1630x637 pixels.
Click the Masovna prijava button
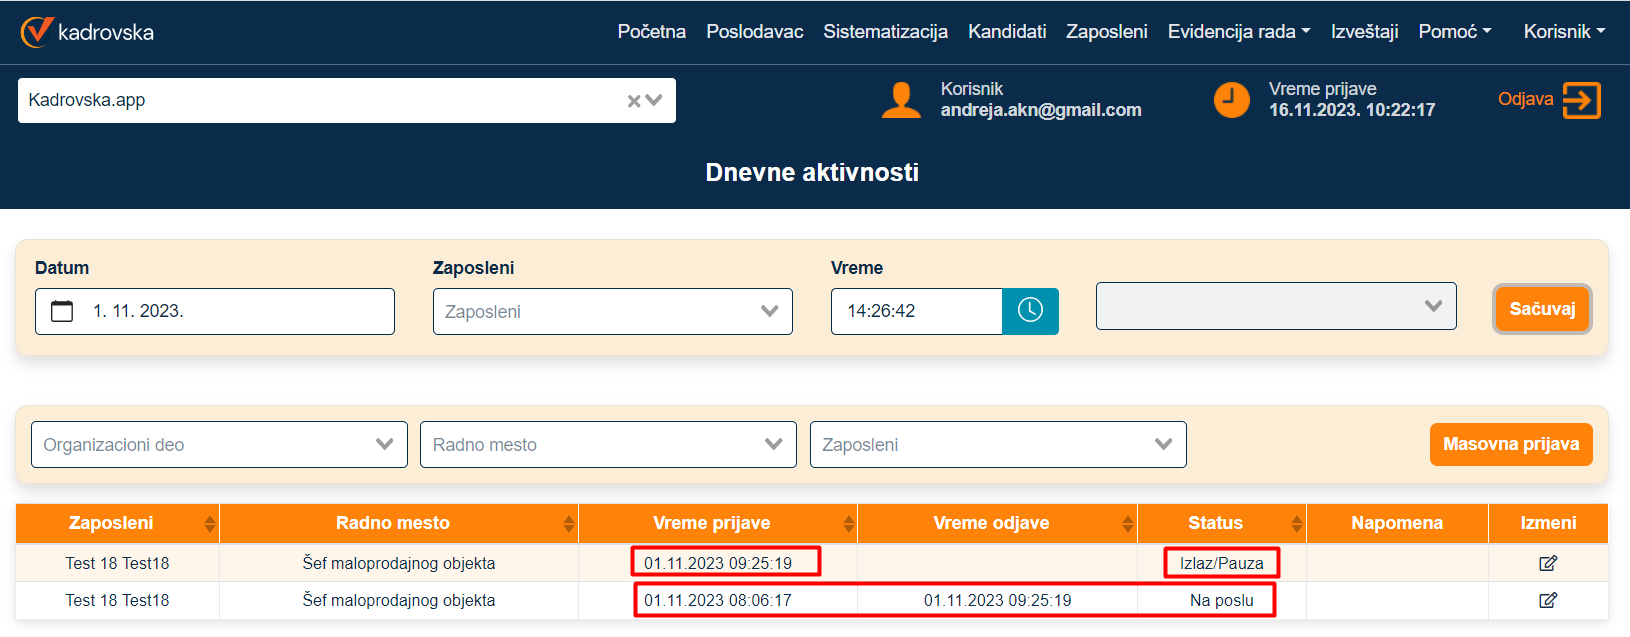point(1510,444)
